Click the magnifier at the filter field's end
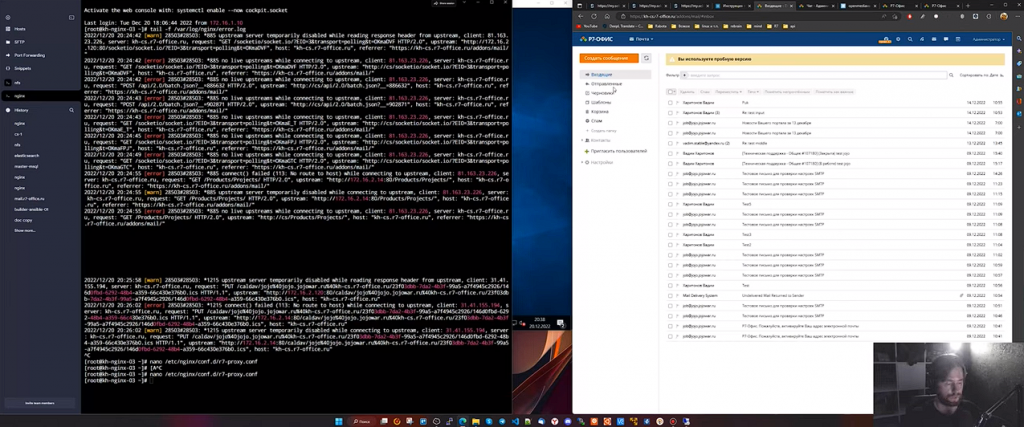Viewport: 1024px width, 427px height. coord(951,76)
